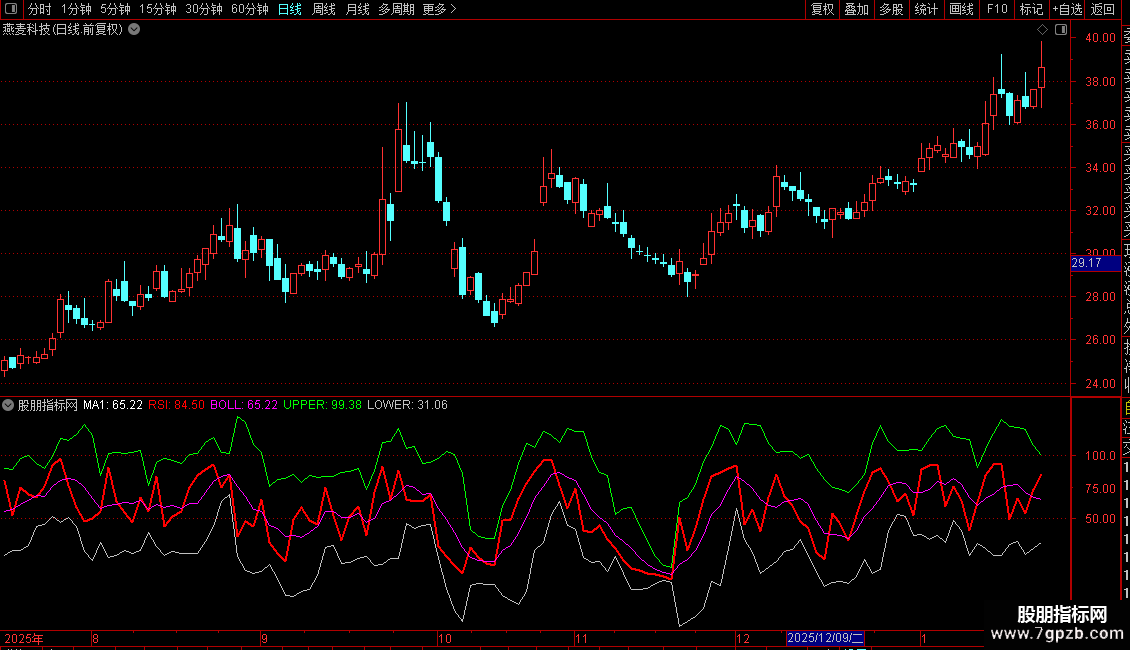
Task: Click the 统计 statistics button
Action: coord(926,9)
